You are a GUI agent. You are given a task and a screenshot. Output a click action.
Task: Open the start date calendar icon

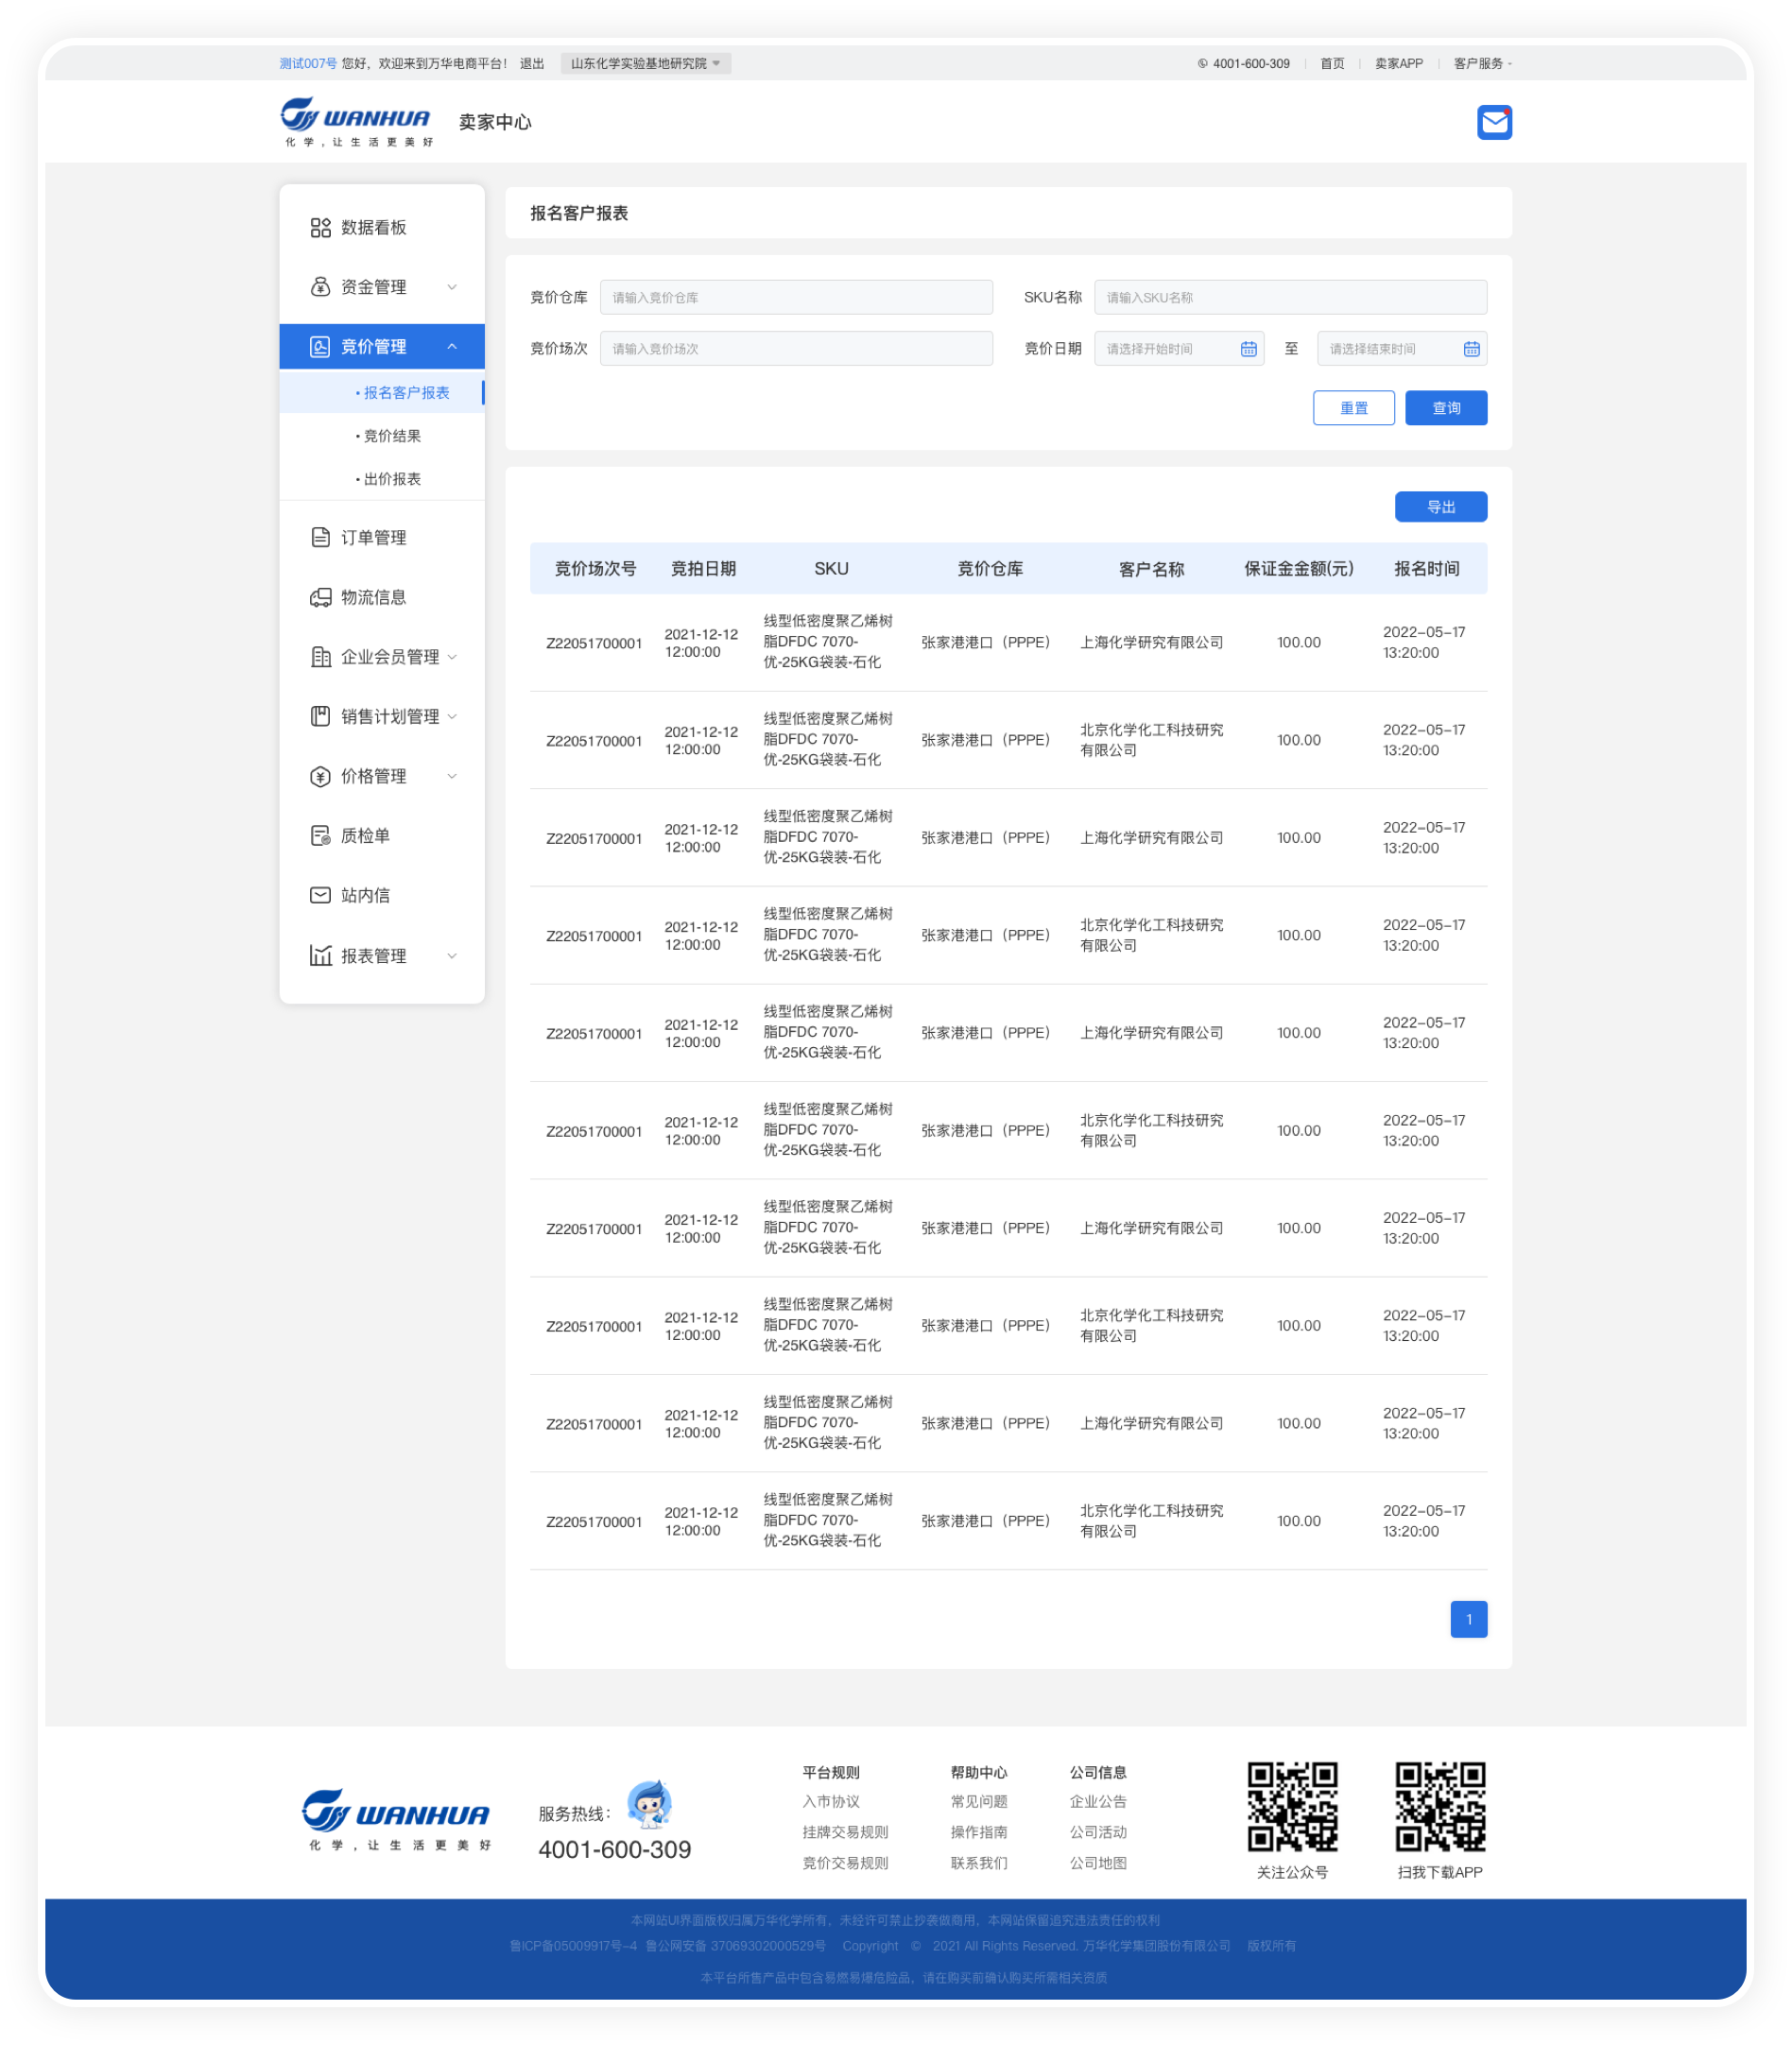point(1248,349)
